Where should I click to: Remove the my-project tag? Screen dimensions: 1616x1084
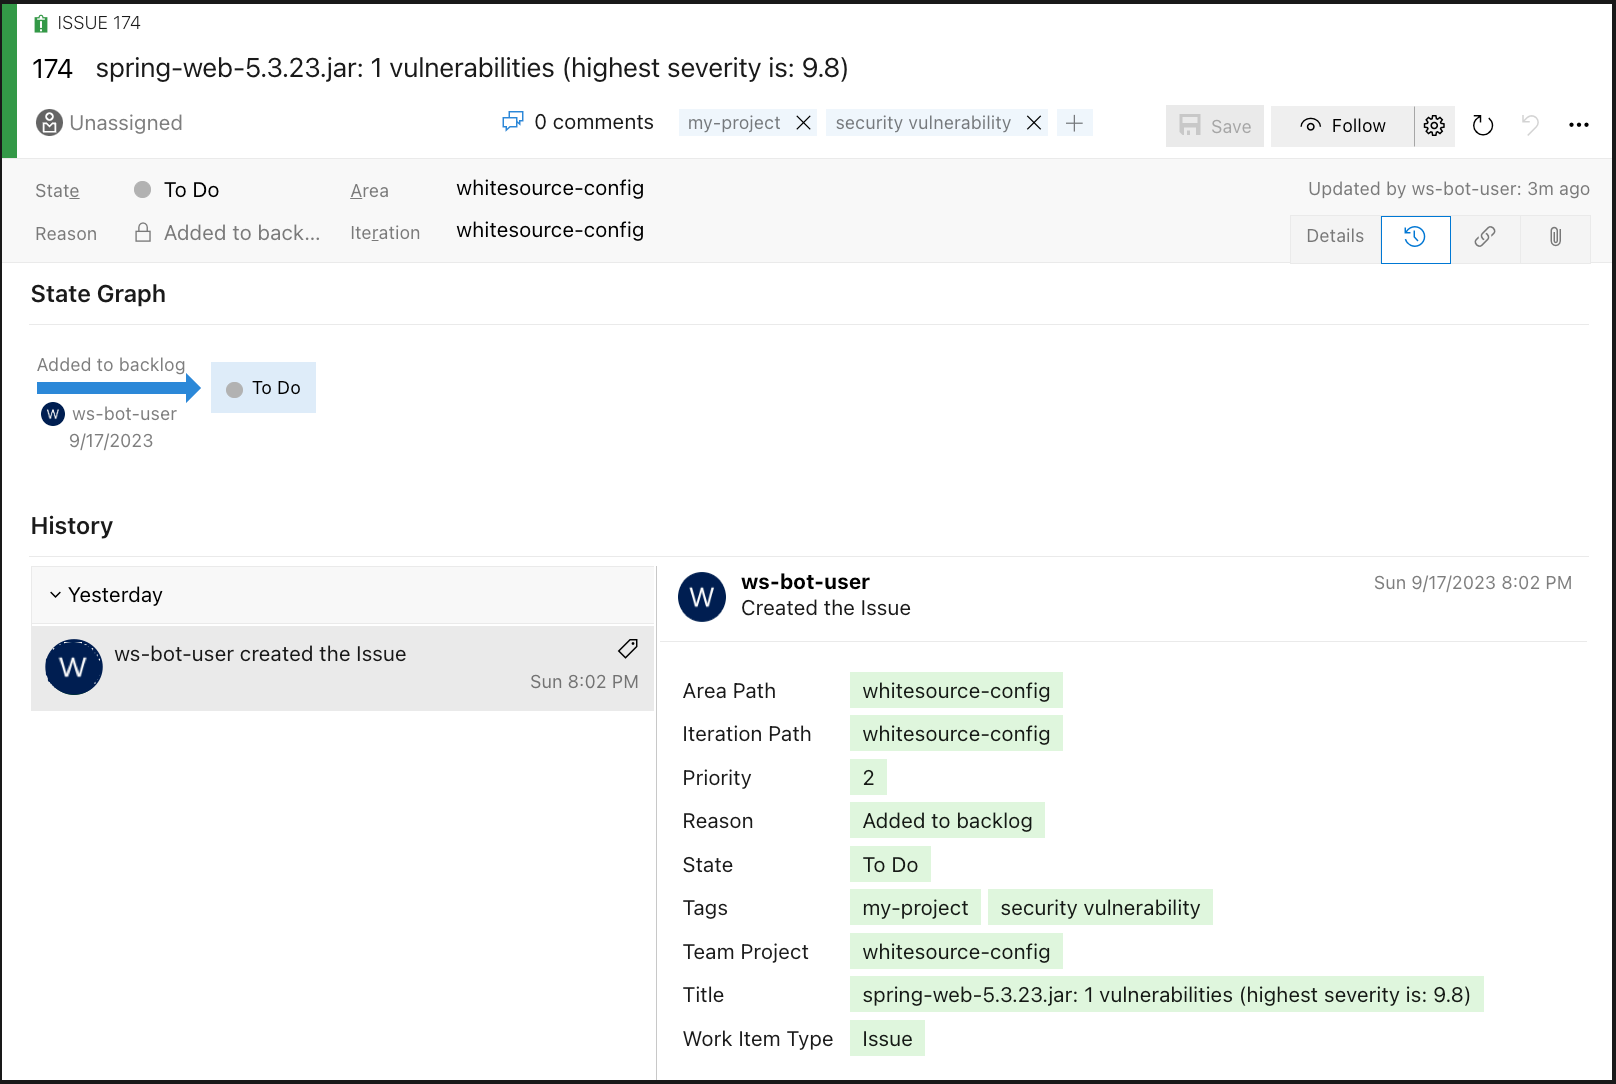[803, 123]
